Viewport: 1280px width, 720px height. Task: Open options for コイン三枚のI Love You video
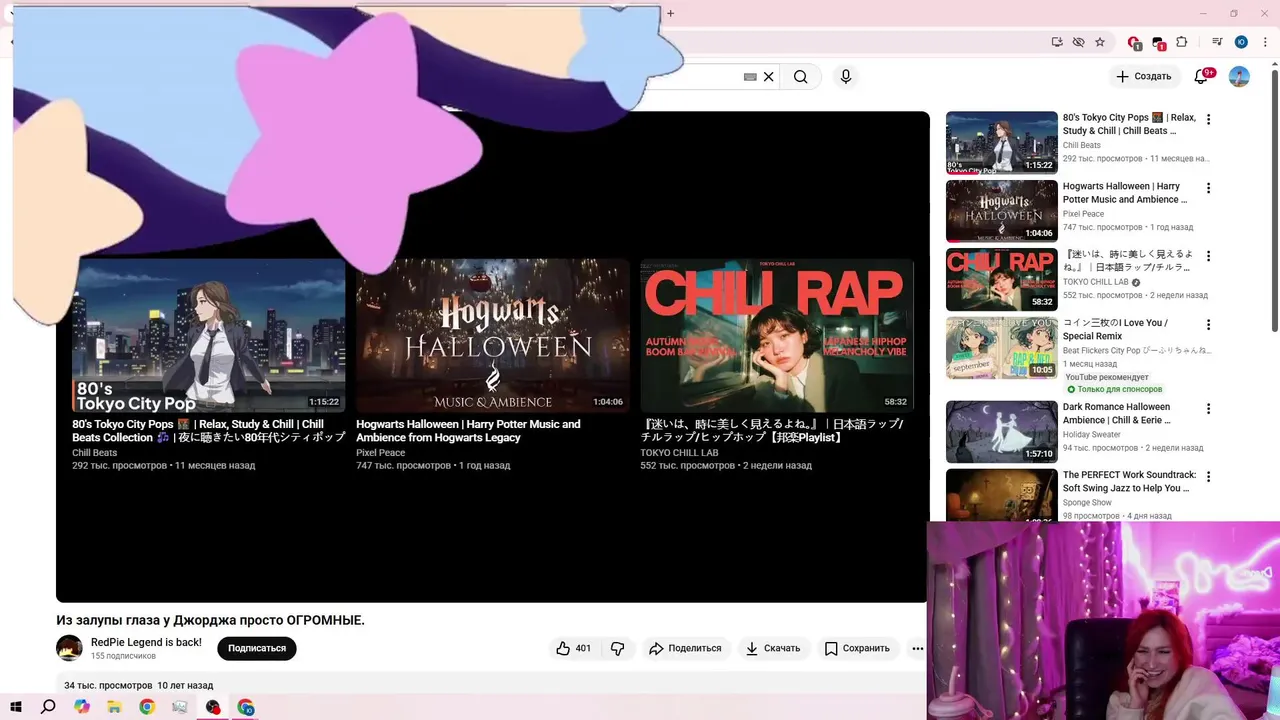click(x=1208, y=325)
